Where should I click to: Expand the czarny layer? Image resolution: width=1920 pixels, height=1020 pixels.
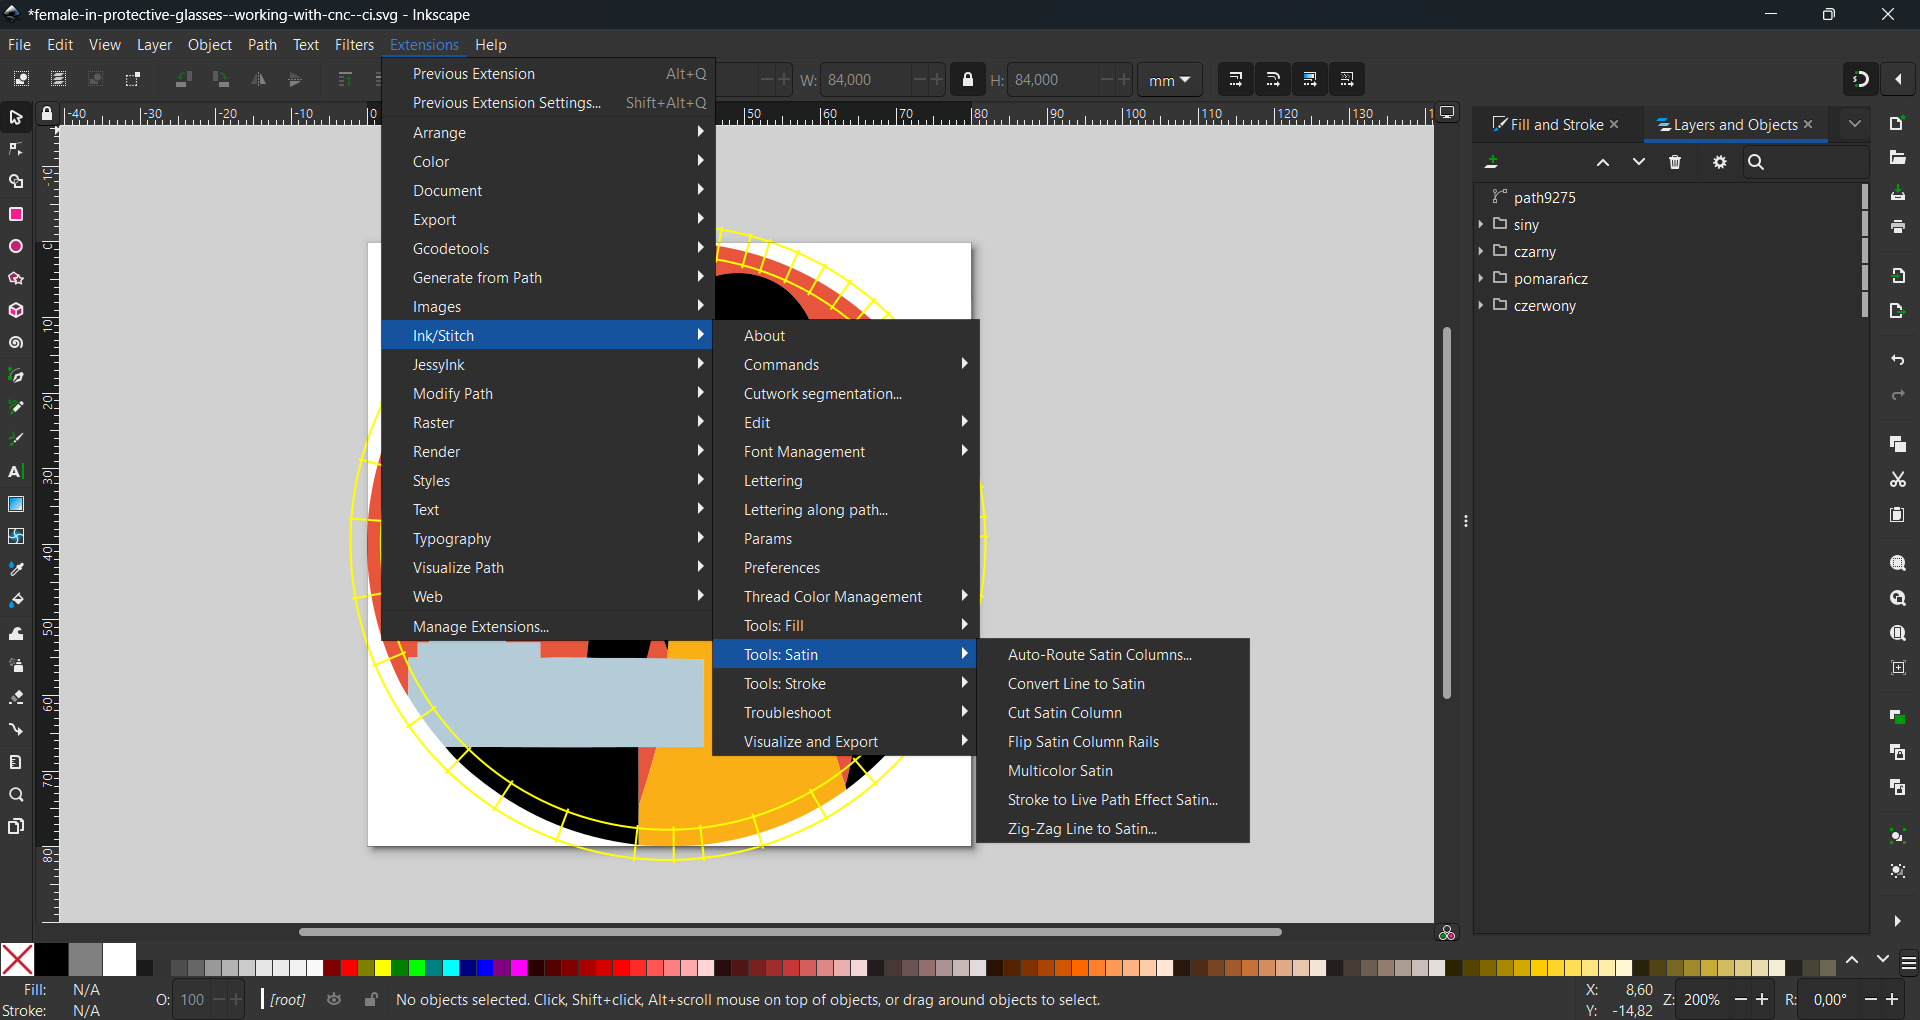coord(1481,251)
